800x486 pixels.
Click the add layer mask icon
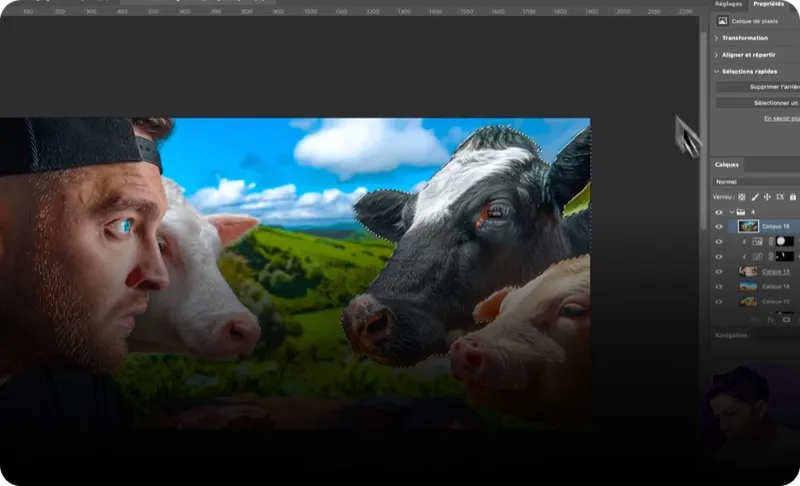(786, 319)
